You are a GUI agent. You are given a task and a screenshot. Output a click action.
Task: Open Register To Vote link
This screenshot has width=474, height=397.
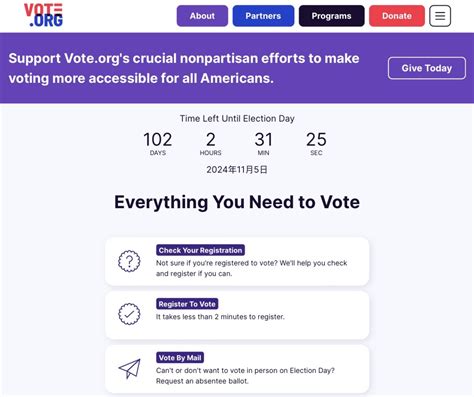coord(187,304)
